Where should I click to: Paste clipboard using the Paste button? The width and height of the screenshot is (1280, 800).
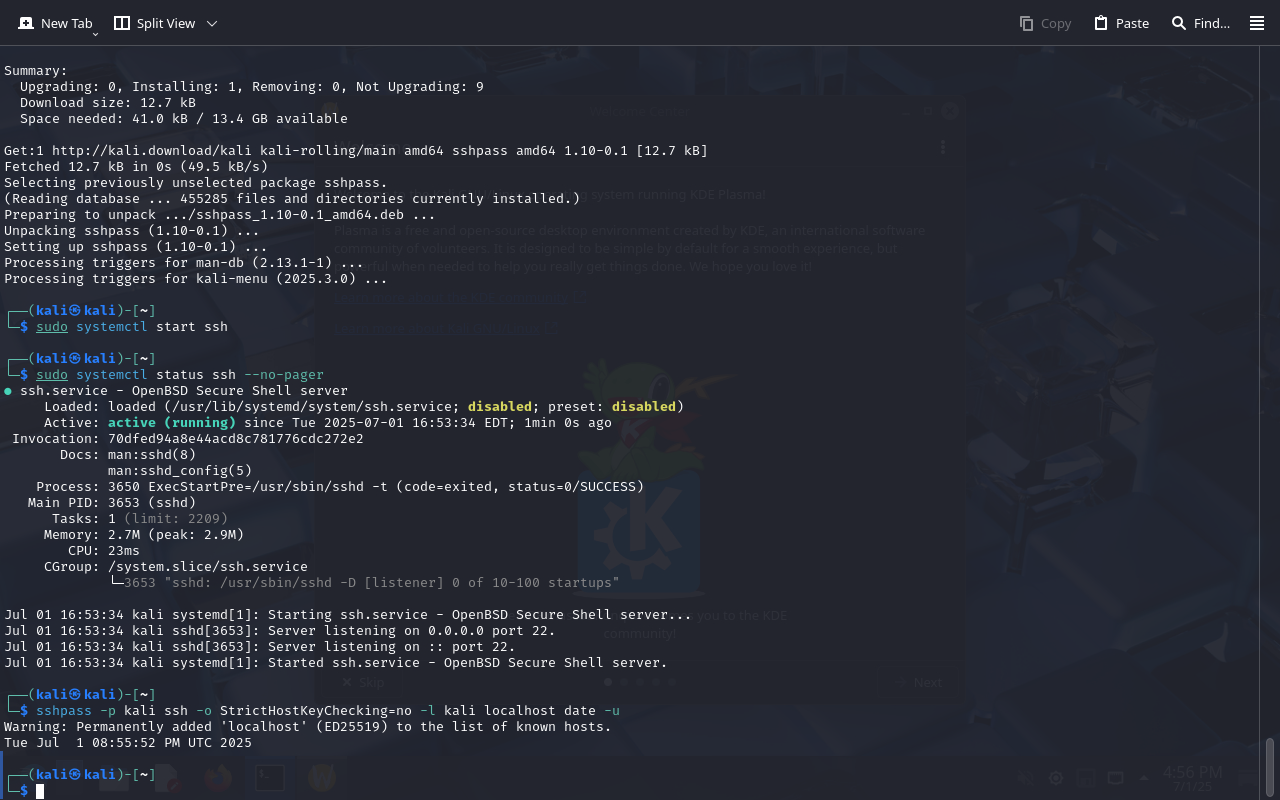click(x=1121, y=23)
